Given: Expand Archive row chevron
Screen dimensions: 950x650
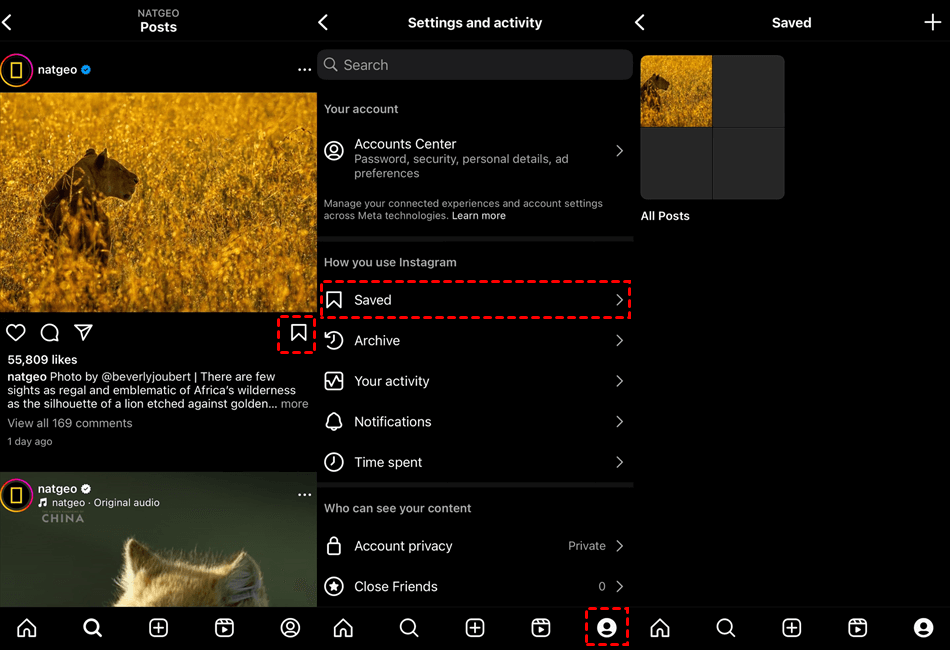Looking at the screenshot, I should pos(619,340).
